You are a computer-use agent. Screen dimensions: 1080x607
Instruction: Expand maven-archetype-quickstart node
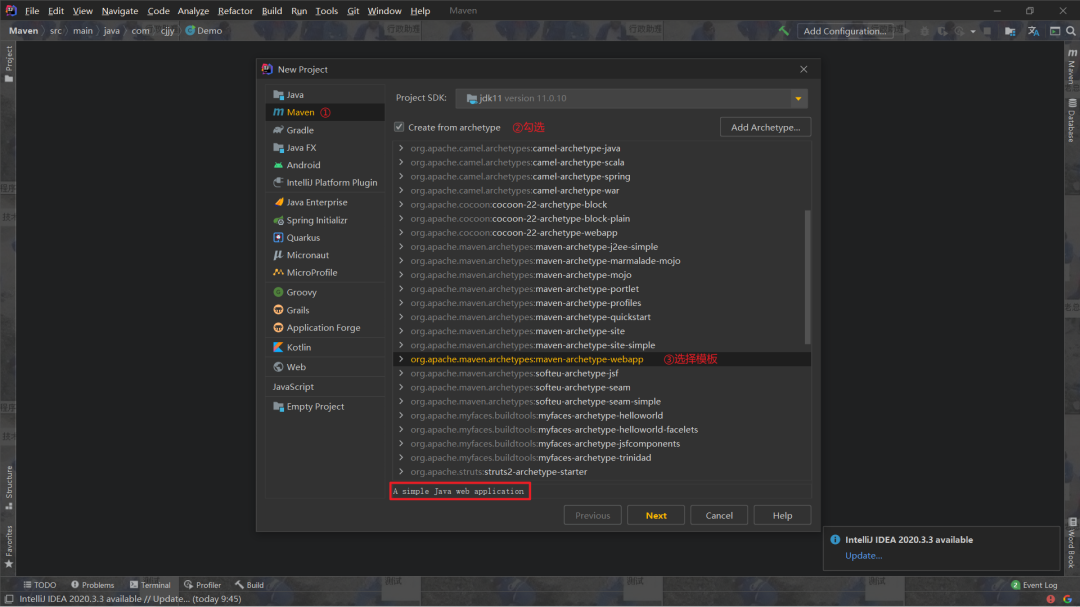coord(401,317)
